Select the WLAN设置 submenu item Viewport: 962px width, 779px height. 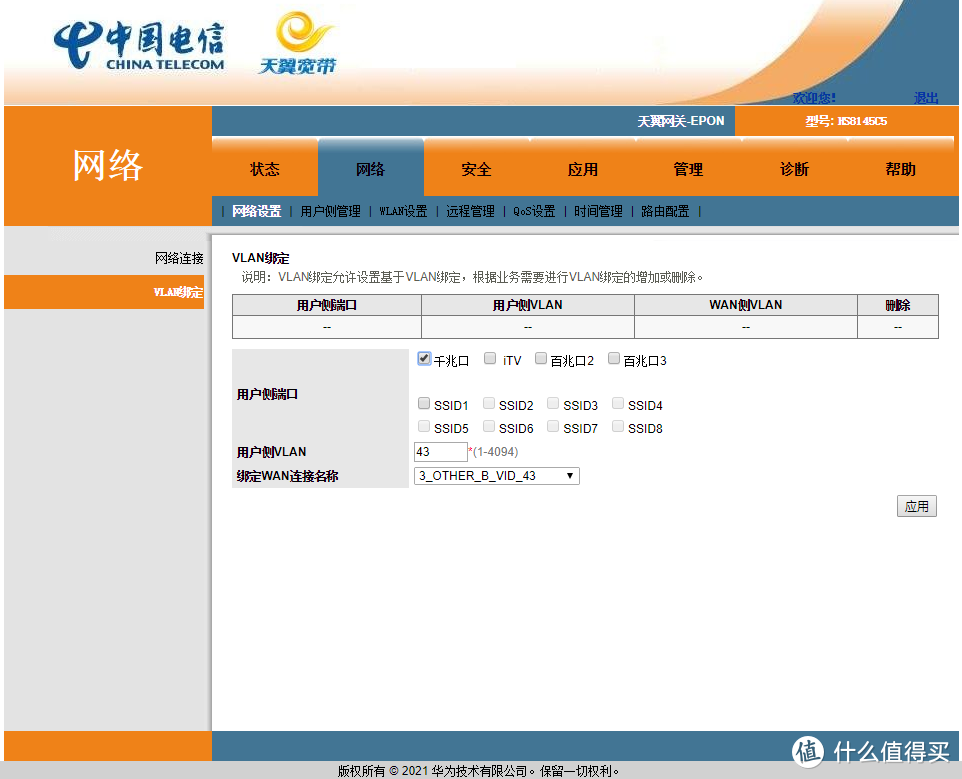click(x=402, y=211)
